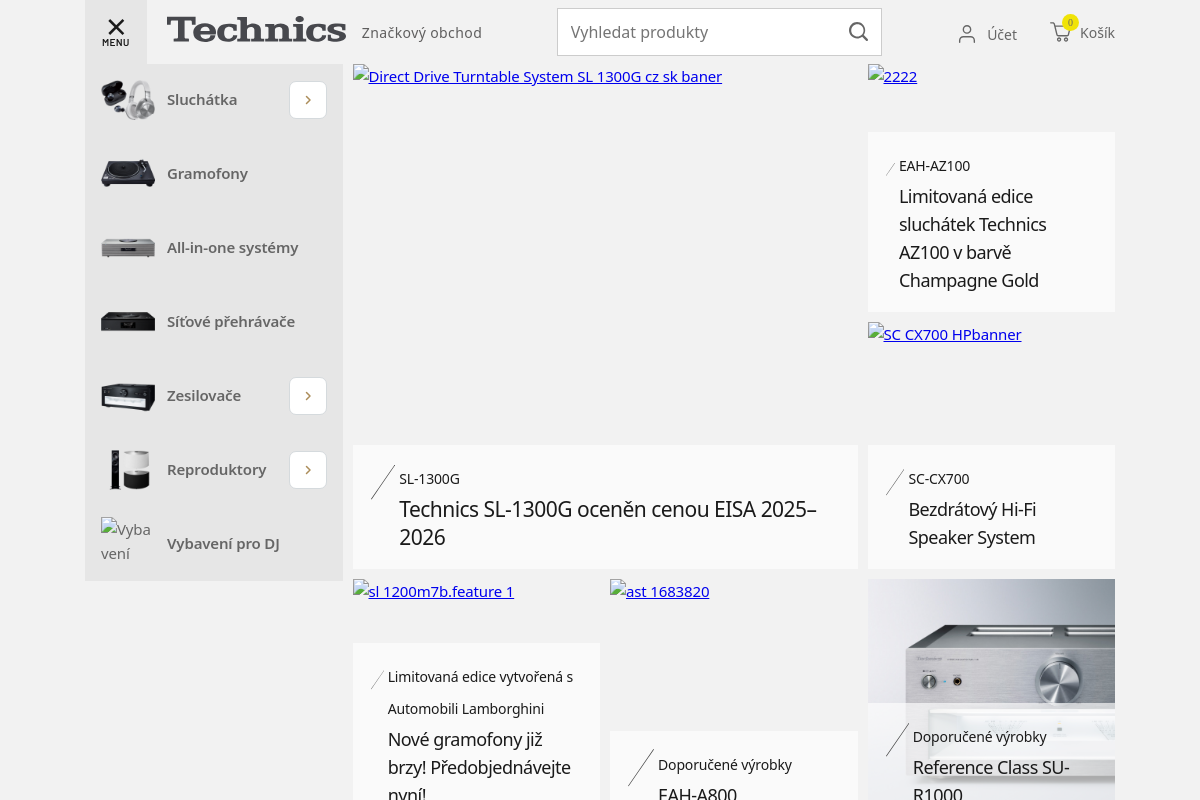This screenshot has width=1200, height=800.
Task: Click the SL-1300G label text
Action: [x=429, y=479]
